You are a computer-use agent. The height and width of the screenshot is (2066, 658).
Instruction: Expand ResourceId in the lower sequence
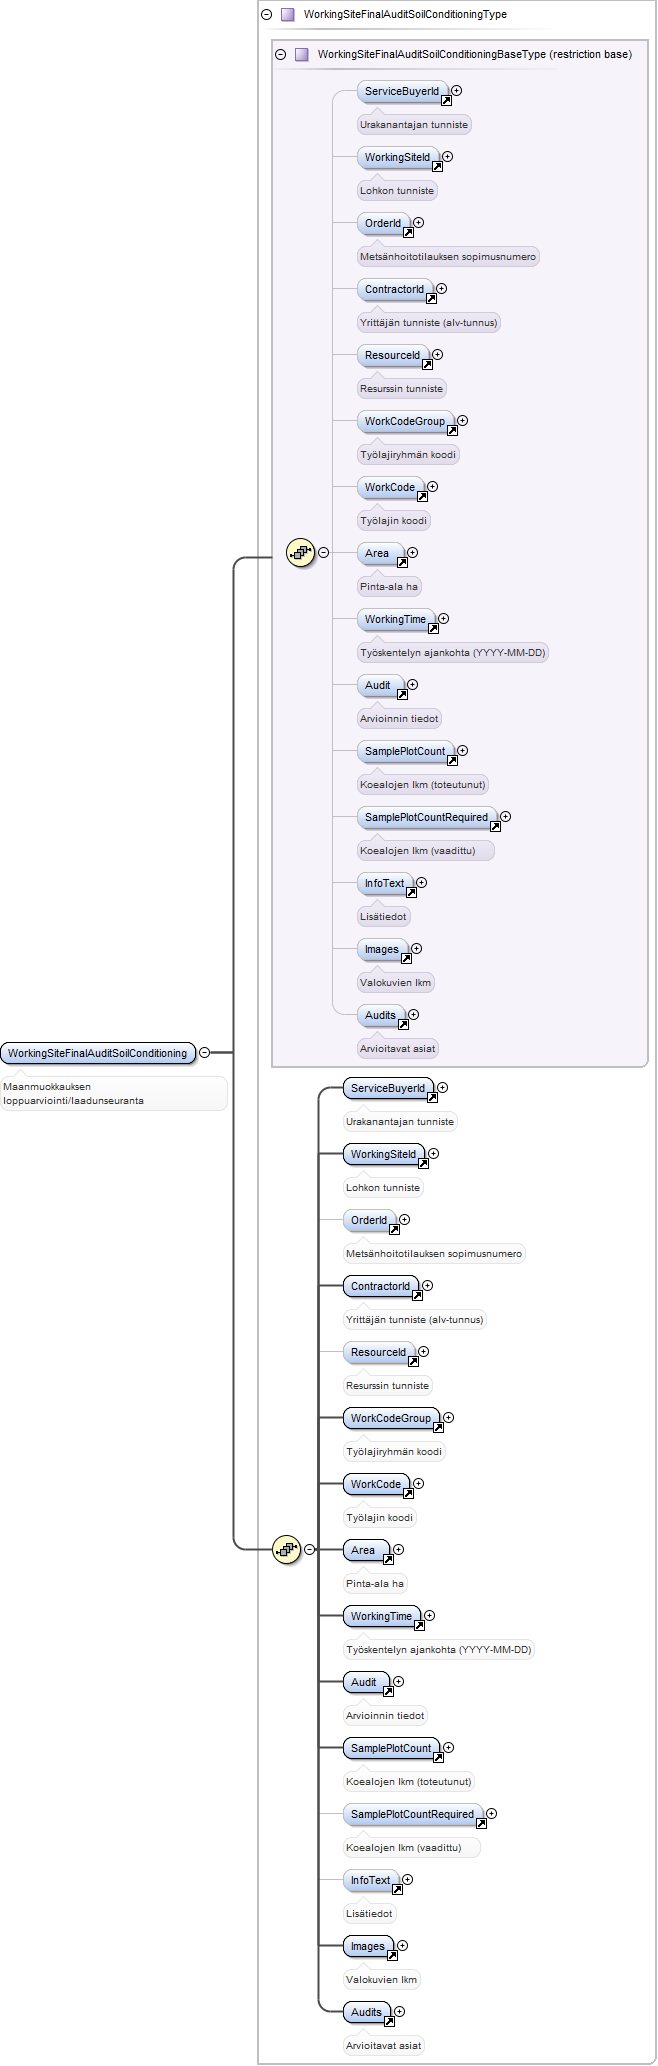click(x=424, y=1352)
